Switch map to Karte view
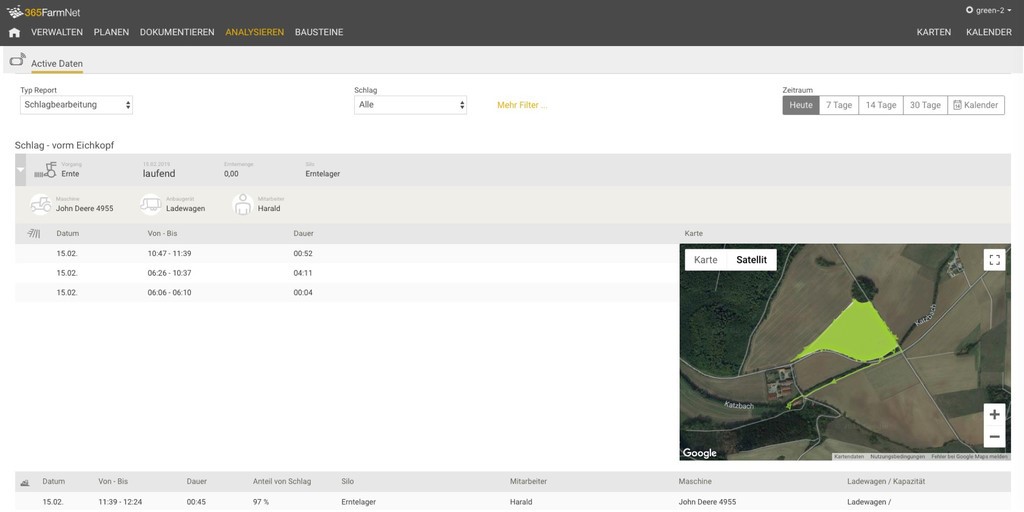This screenshot has width=1024, height=512. click(x=706, y=260)
